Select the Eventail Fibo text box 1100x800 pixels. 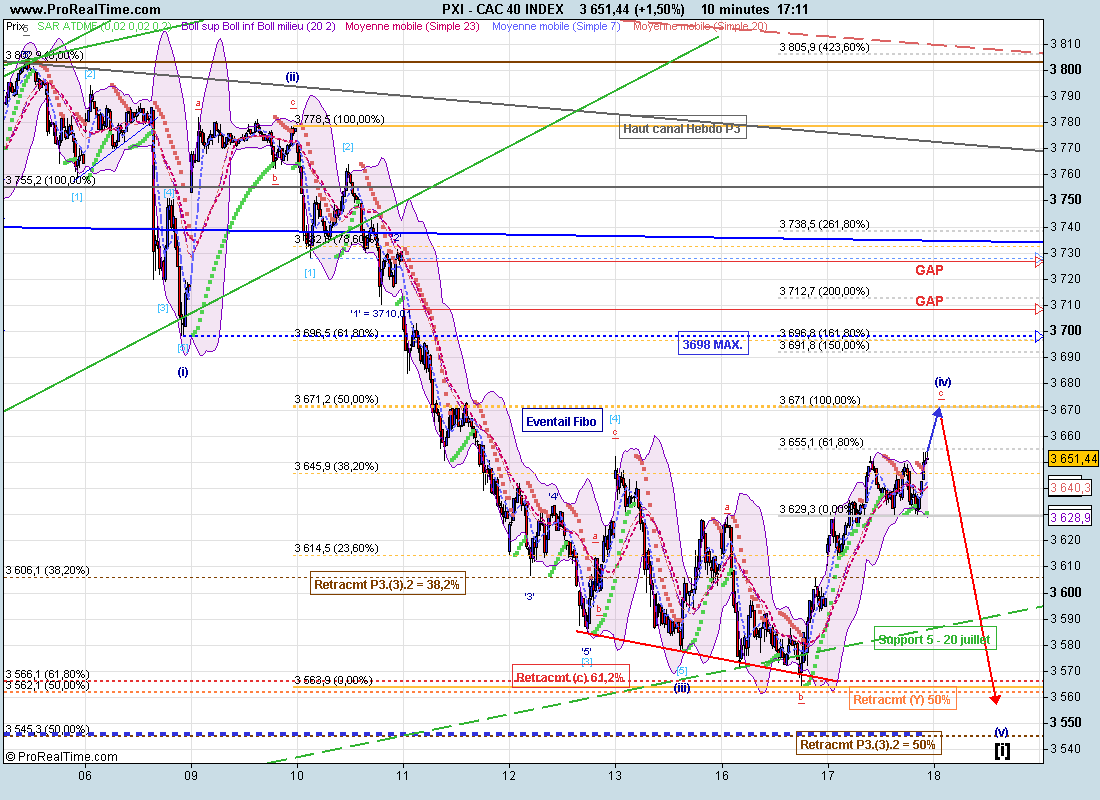click(x=560, y=422)
